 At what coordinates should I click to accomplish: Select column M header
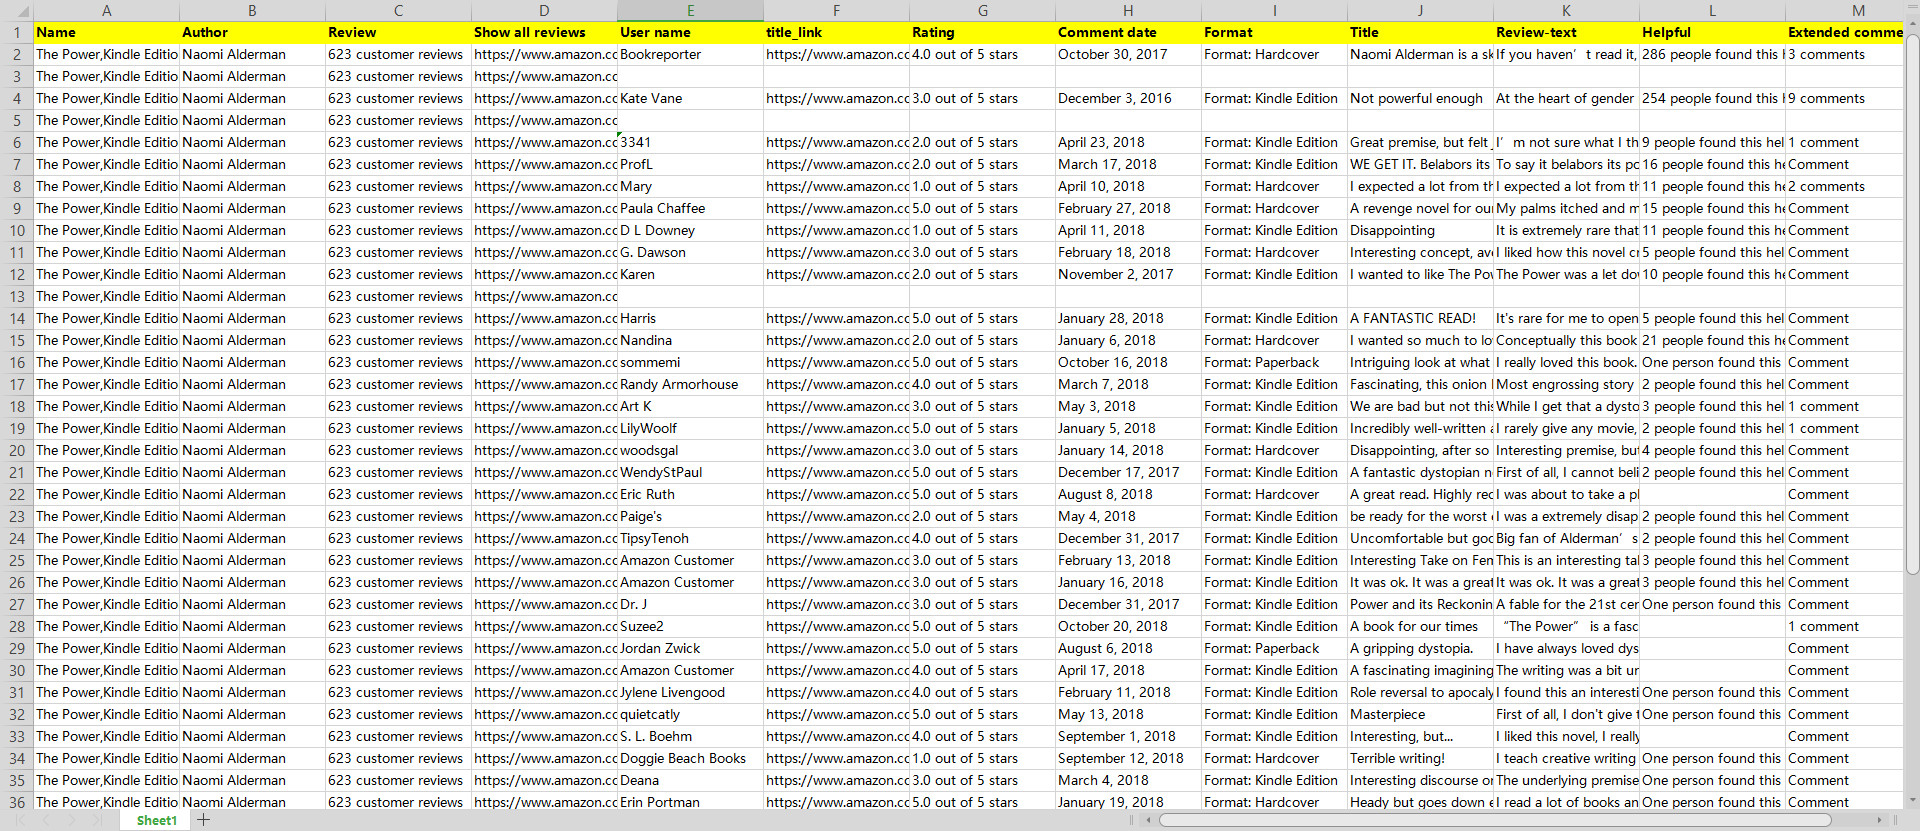click(x=1845, y=10)
